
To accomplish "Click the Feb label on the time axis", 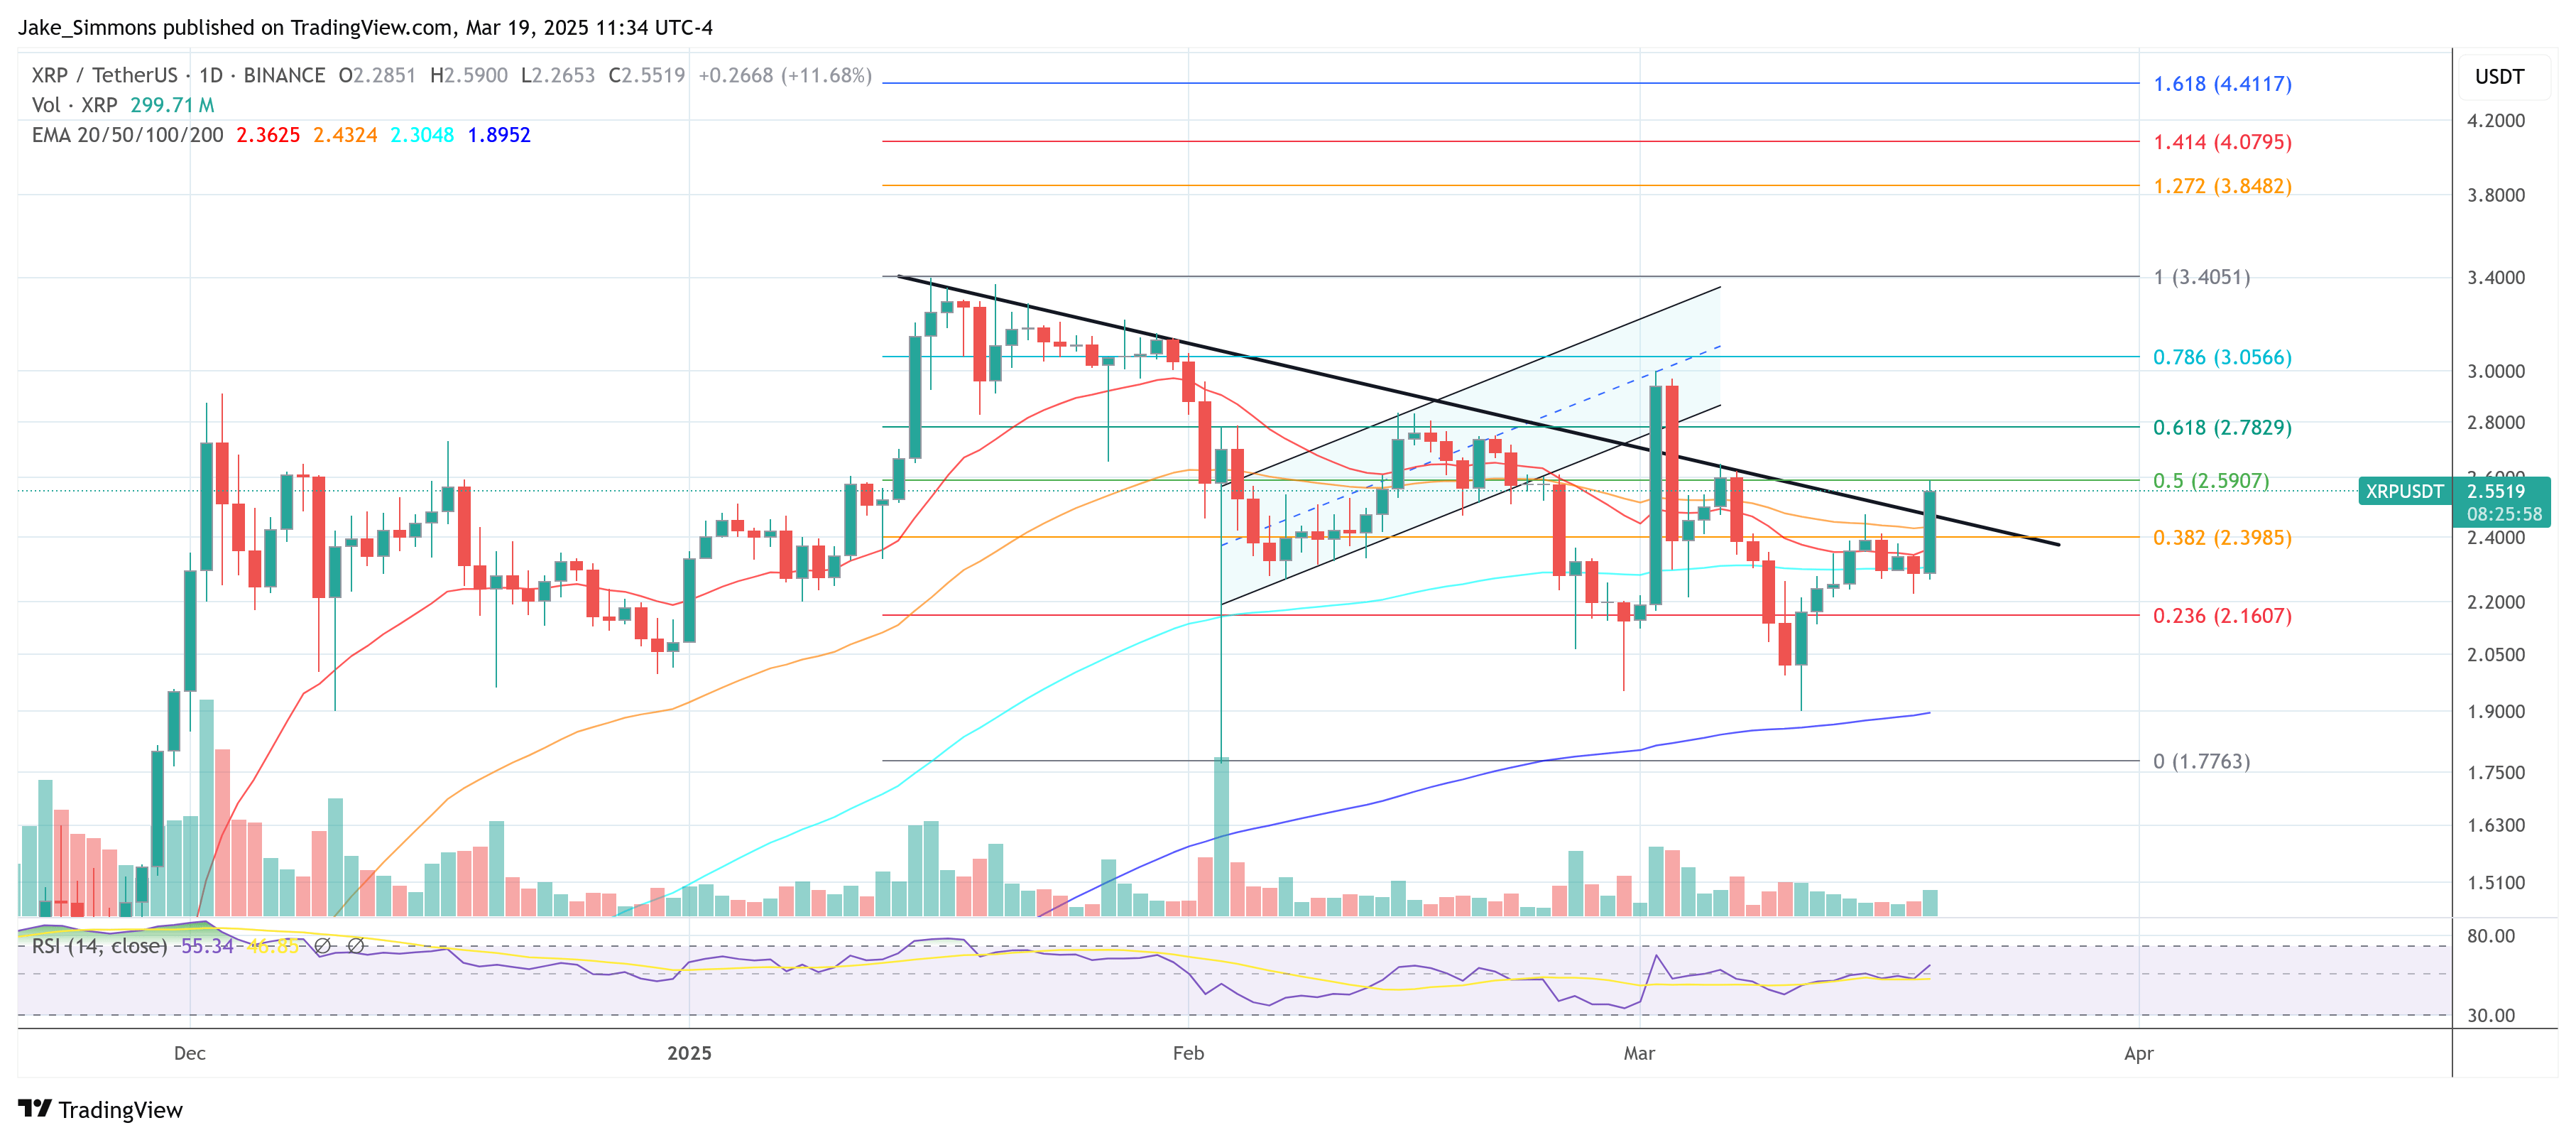I will pos(1188,1053).
